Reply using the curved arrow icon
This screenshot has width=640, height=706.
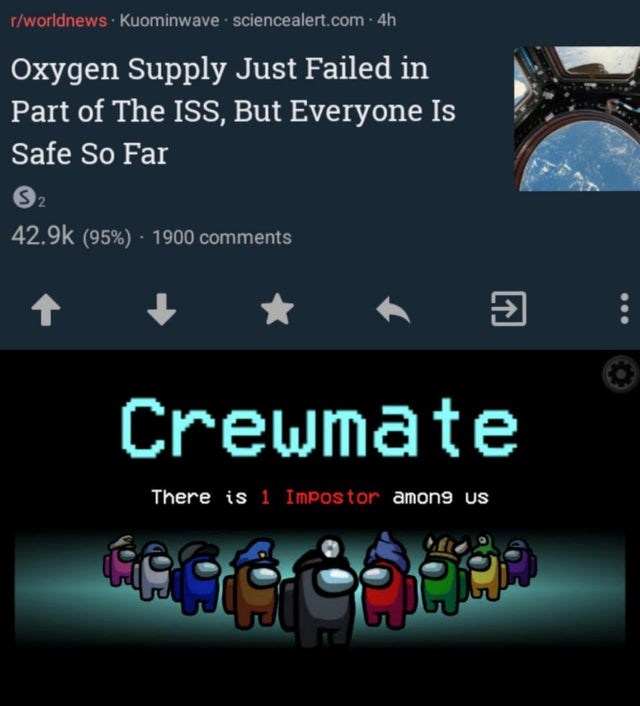pyautogui.click(x=393, y=310)
